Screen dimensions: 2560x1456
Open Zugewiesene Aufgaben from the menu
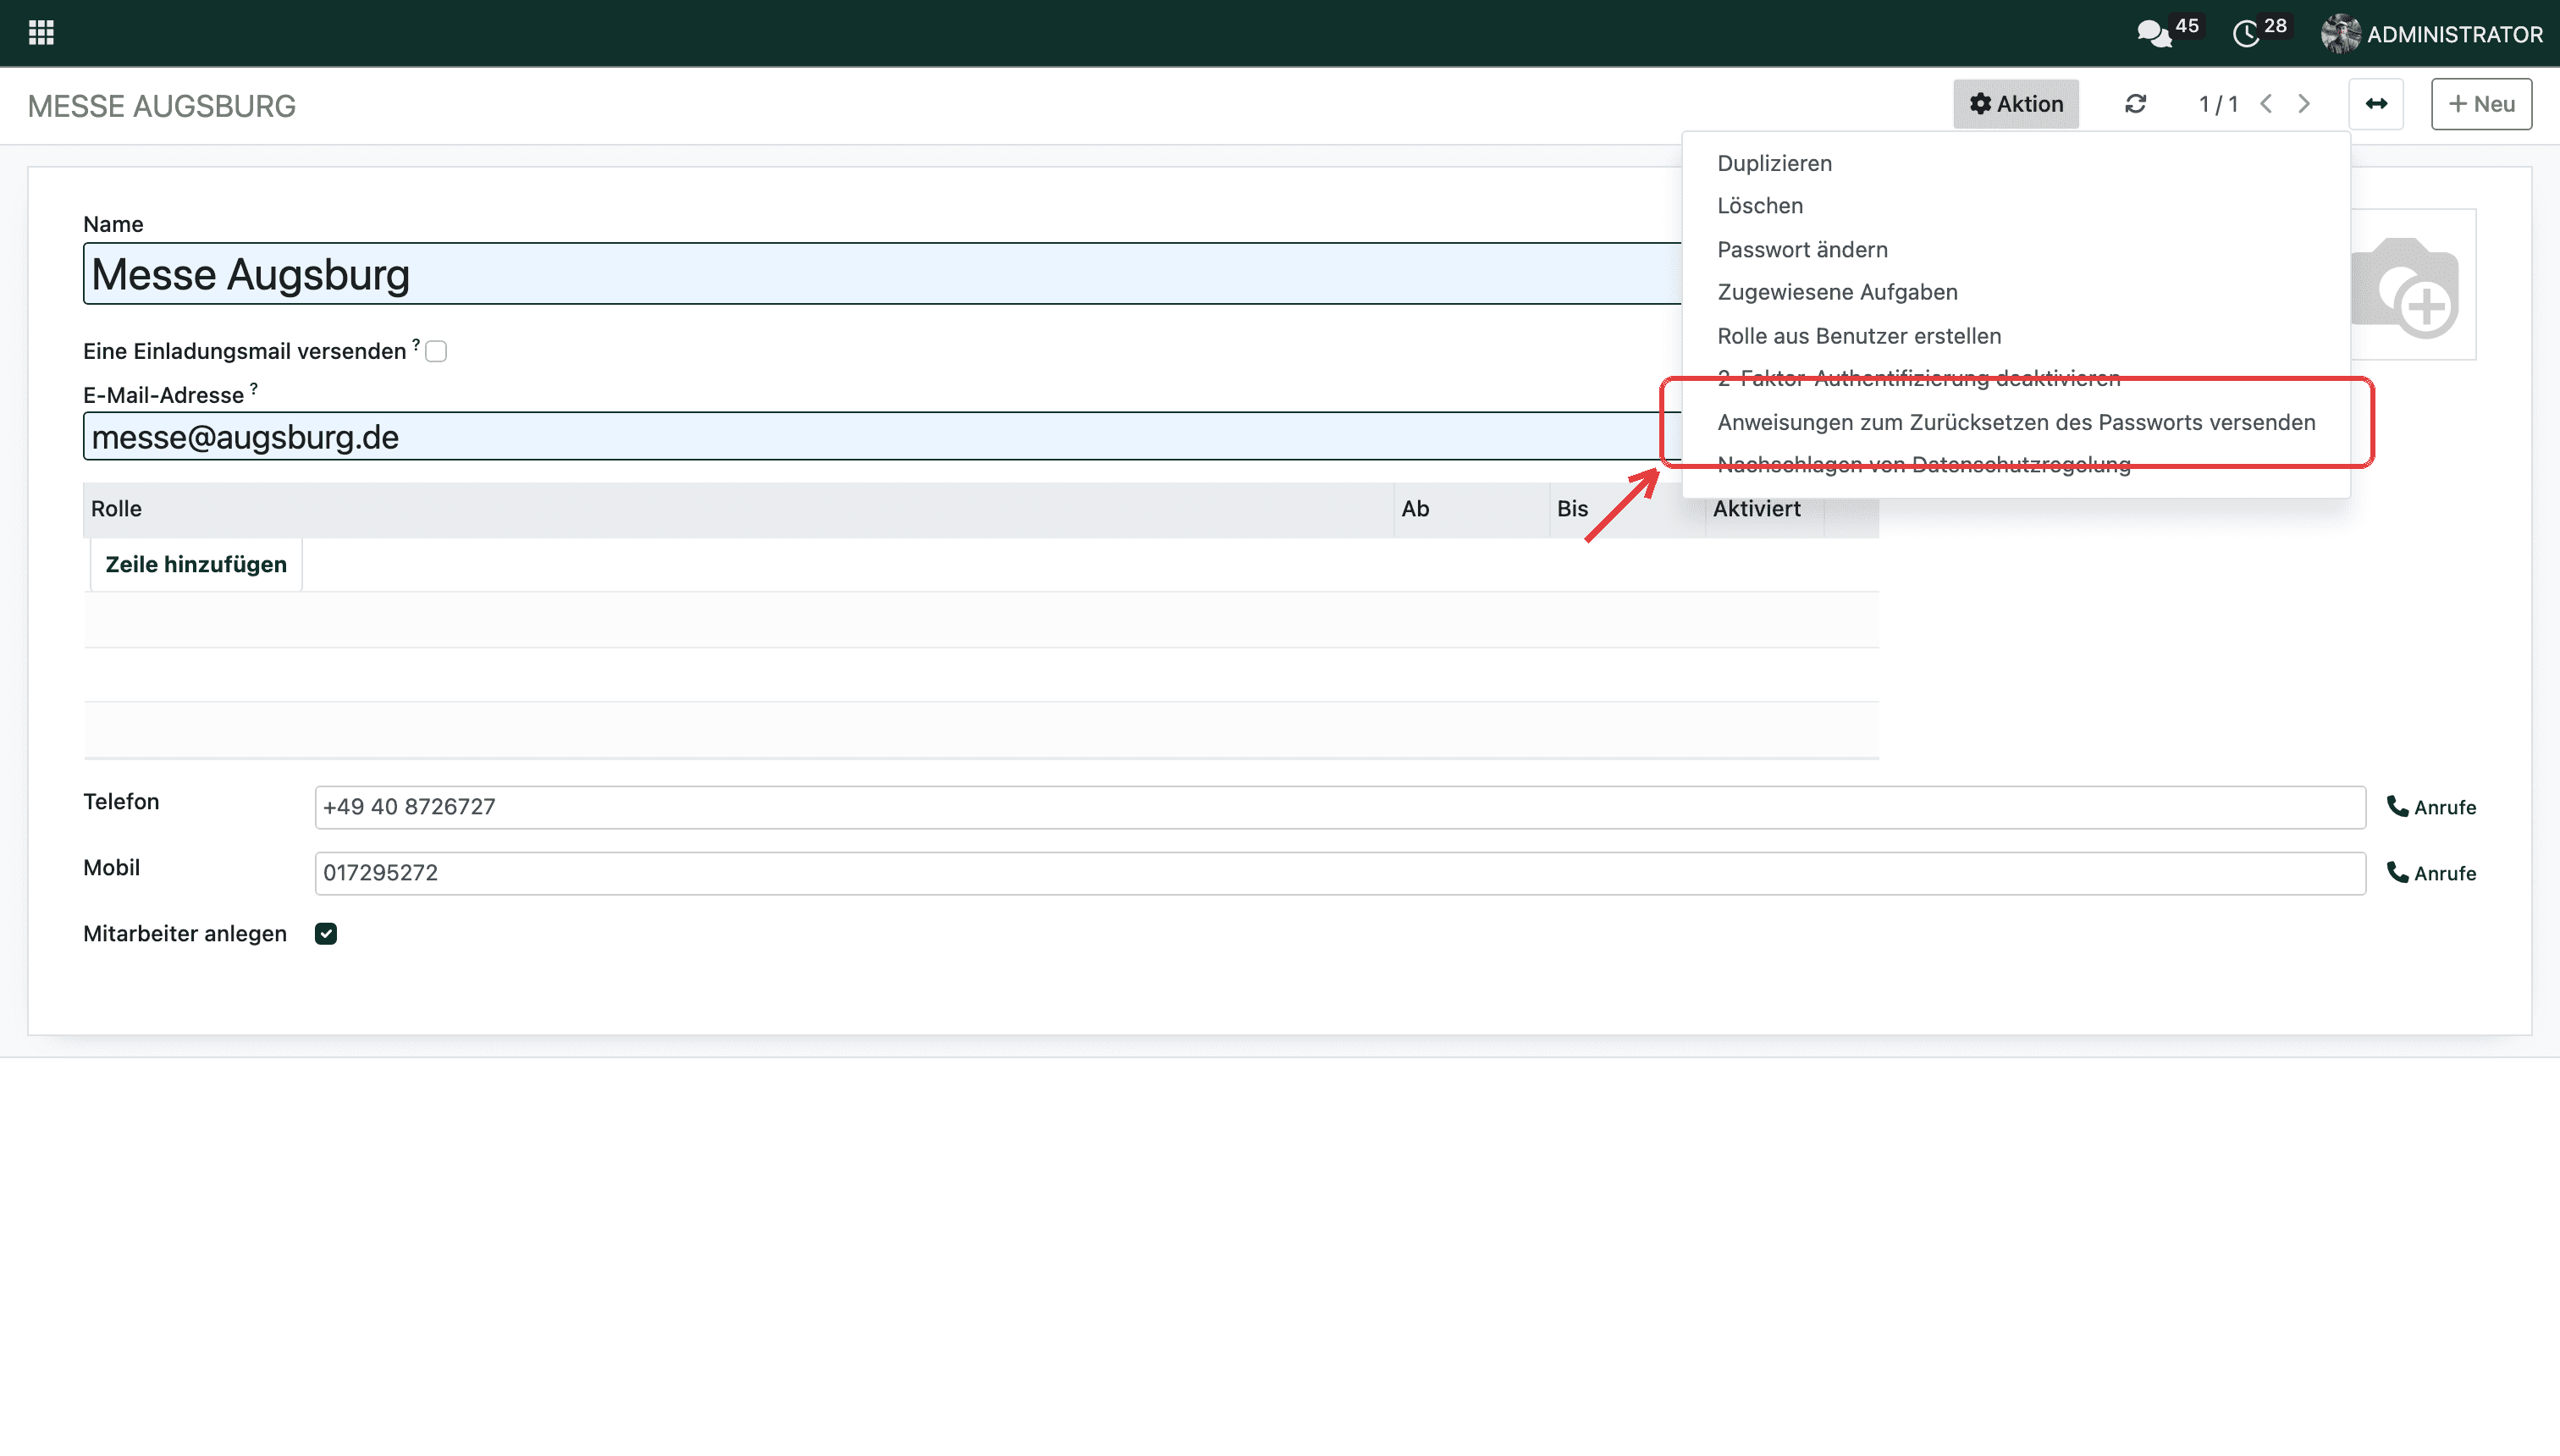(x=1837, y=292)
